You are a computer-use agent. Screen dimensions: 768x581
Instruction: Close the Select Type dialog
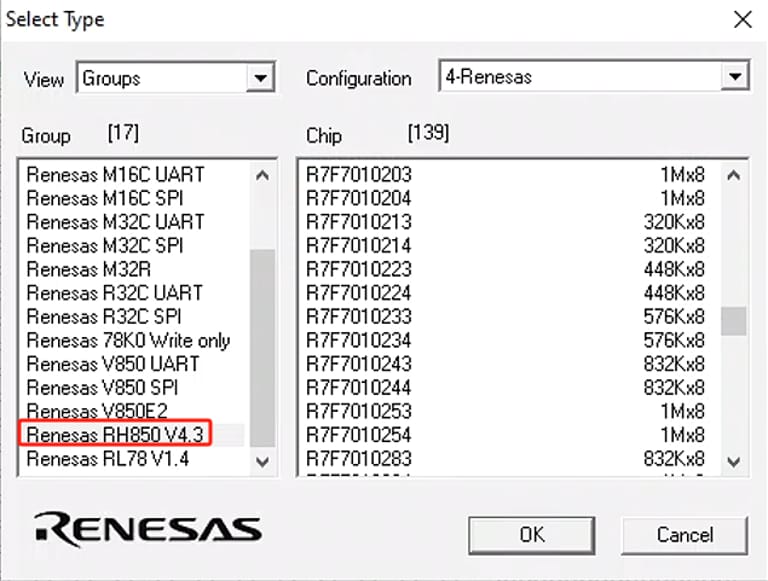point(742,19)
